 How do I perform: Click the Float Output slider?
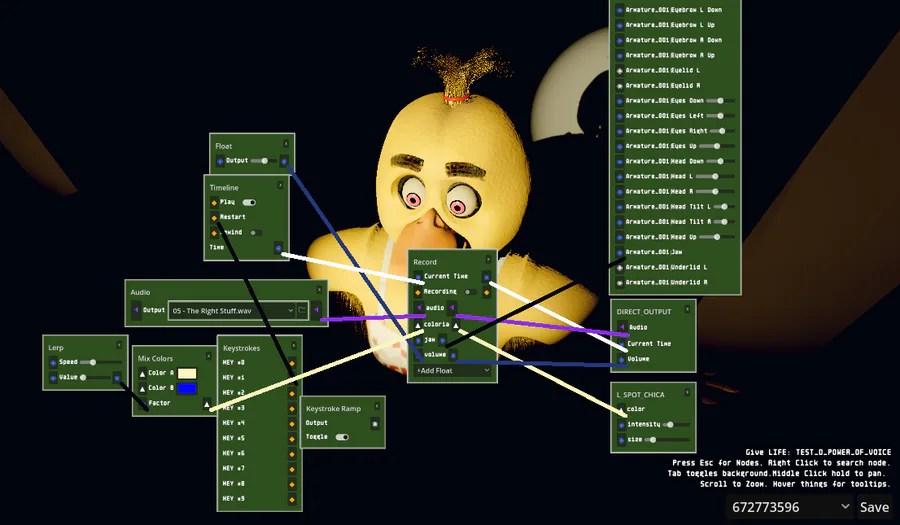[x=263, y=161]
